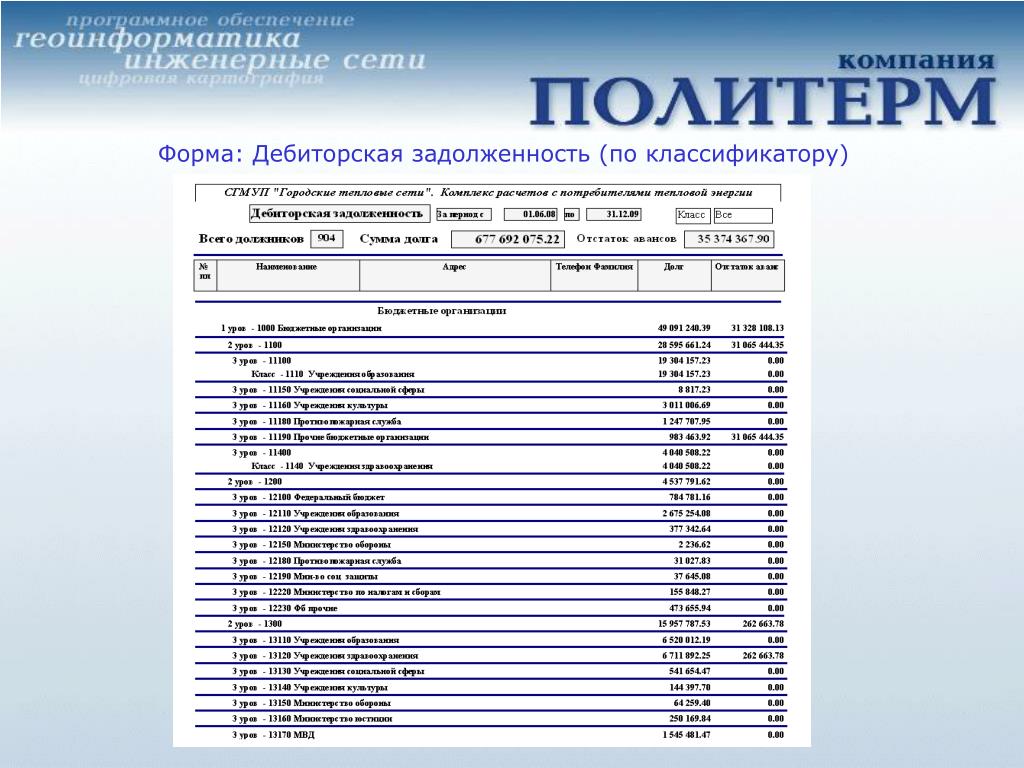Click the № пп column header
Image resolution: width=1024 pixels, height=768 pixels.
tap(205, 275)
